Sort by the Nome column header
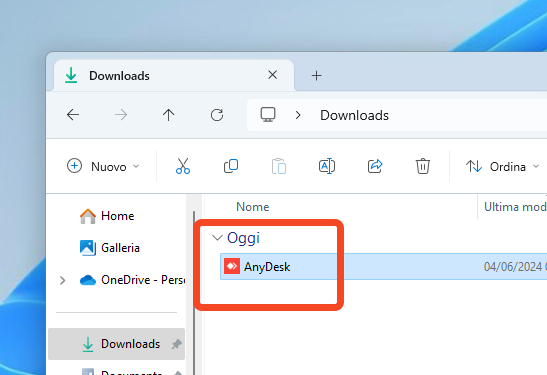The height and width of the screenshot is (375, 547). (253, 207)
